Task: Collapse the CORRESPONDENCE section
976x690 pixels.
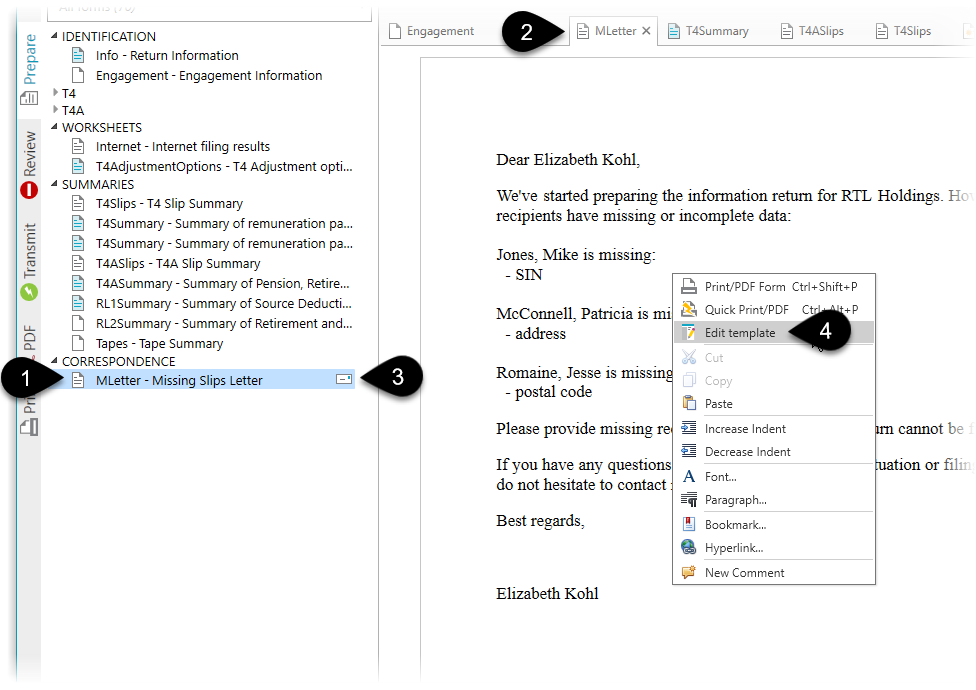Action: [54, 362]
